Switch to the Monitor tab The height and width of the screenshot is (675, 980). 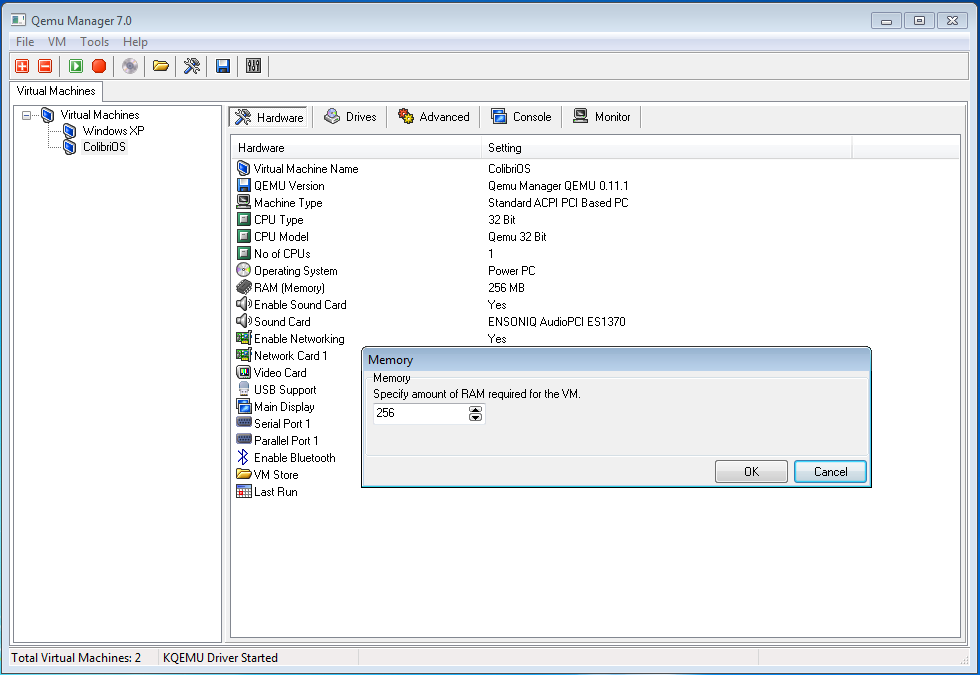tap(602, 117)
